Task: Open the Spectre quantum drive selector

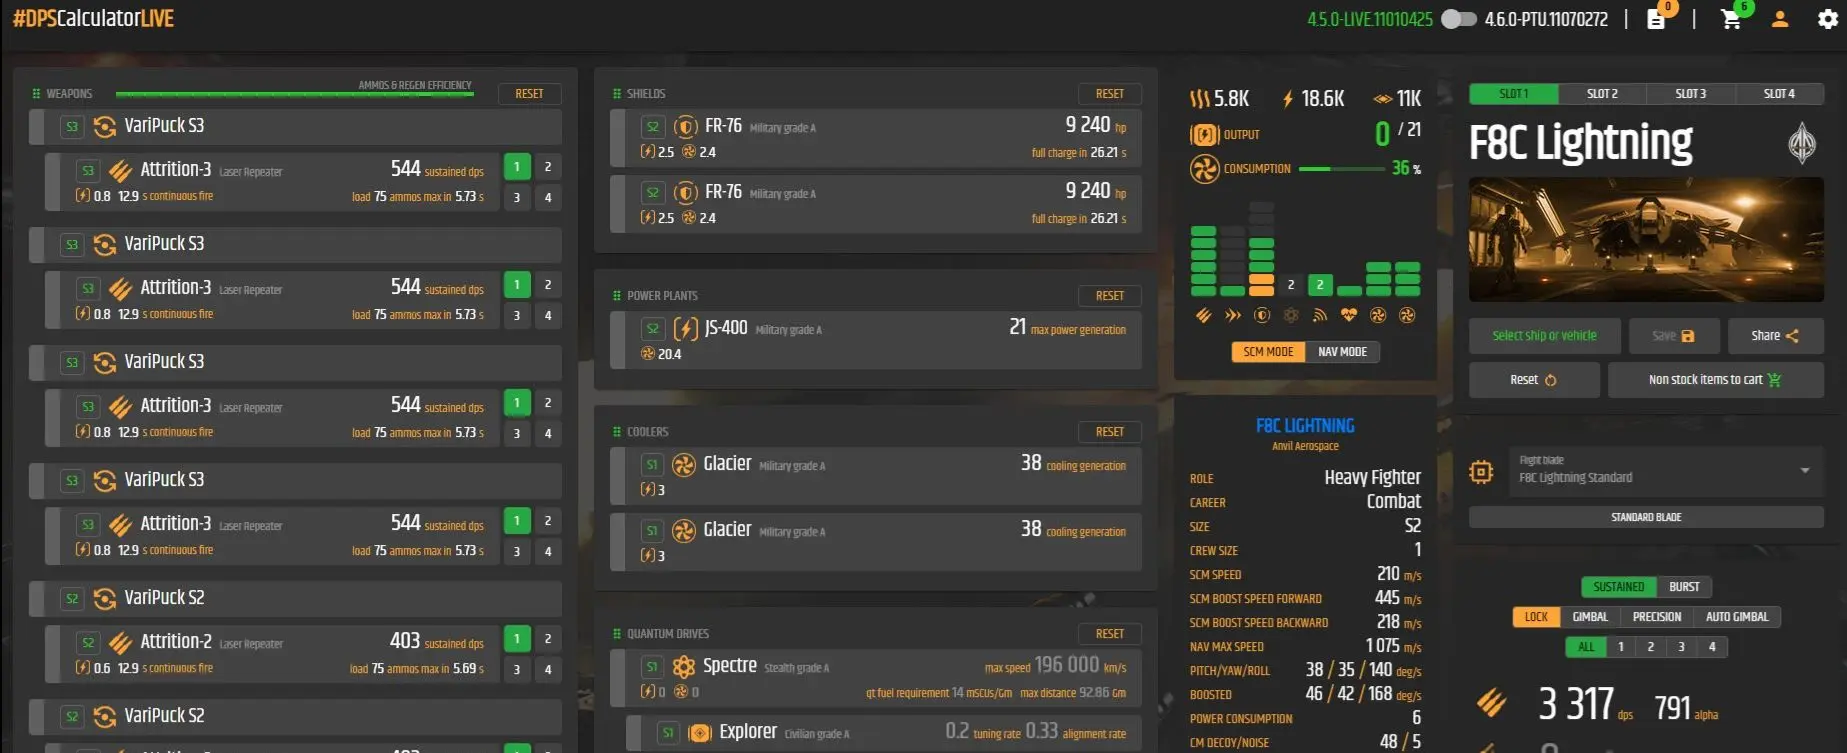Action: (x=875, y=676)
